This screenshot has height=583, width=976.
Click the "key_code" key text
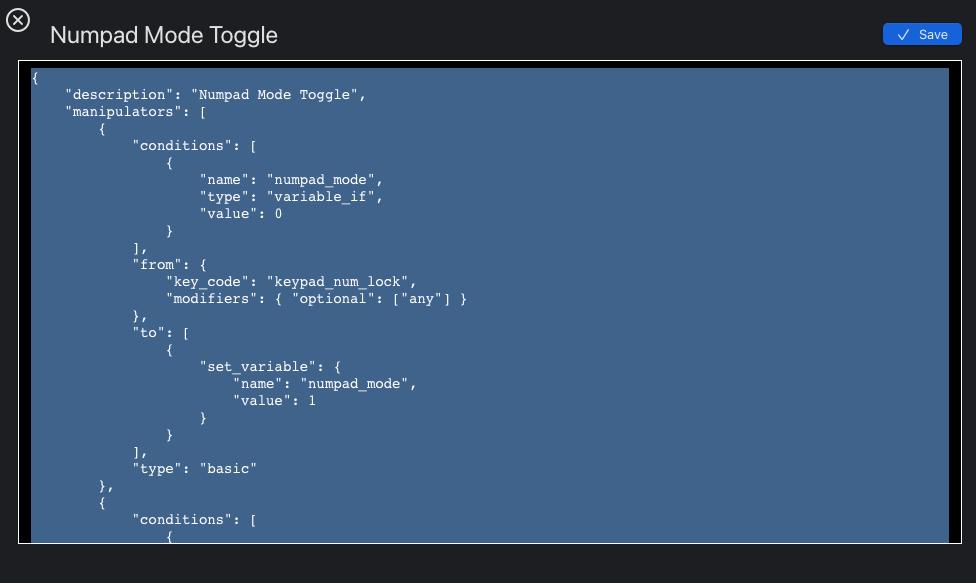(208, 282)
